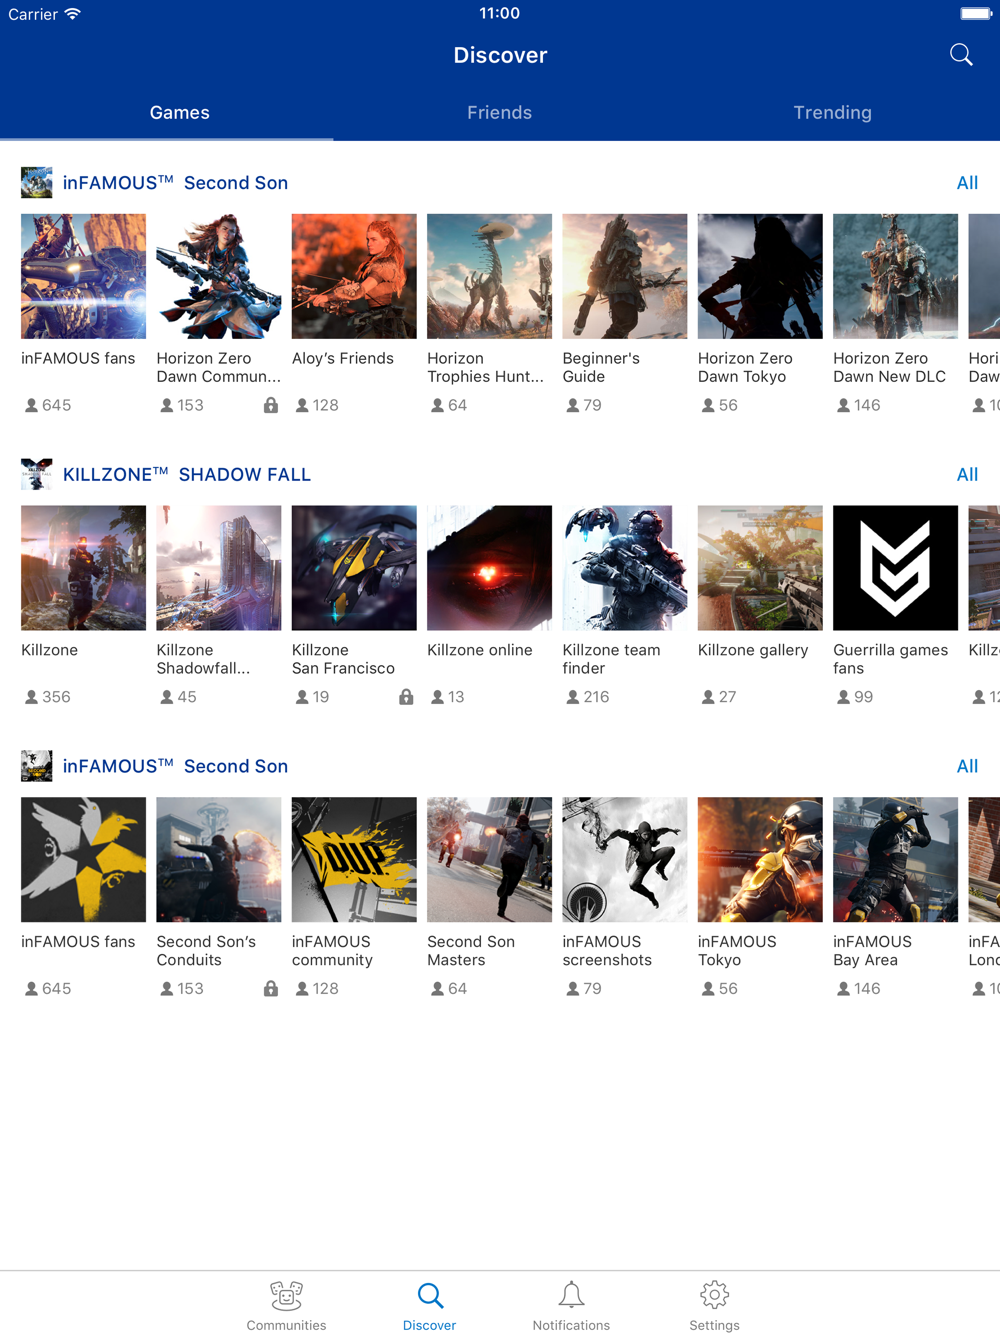
Task: Tap the search magnifier in the Discover header
Action: point(961,55)
